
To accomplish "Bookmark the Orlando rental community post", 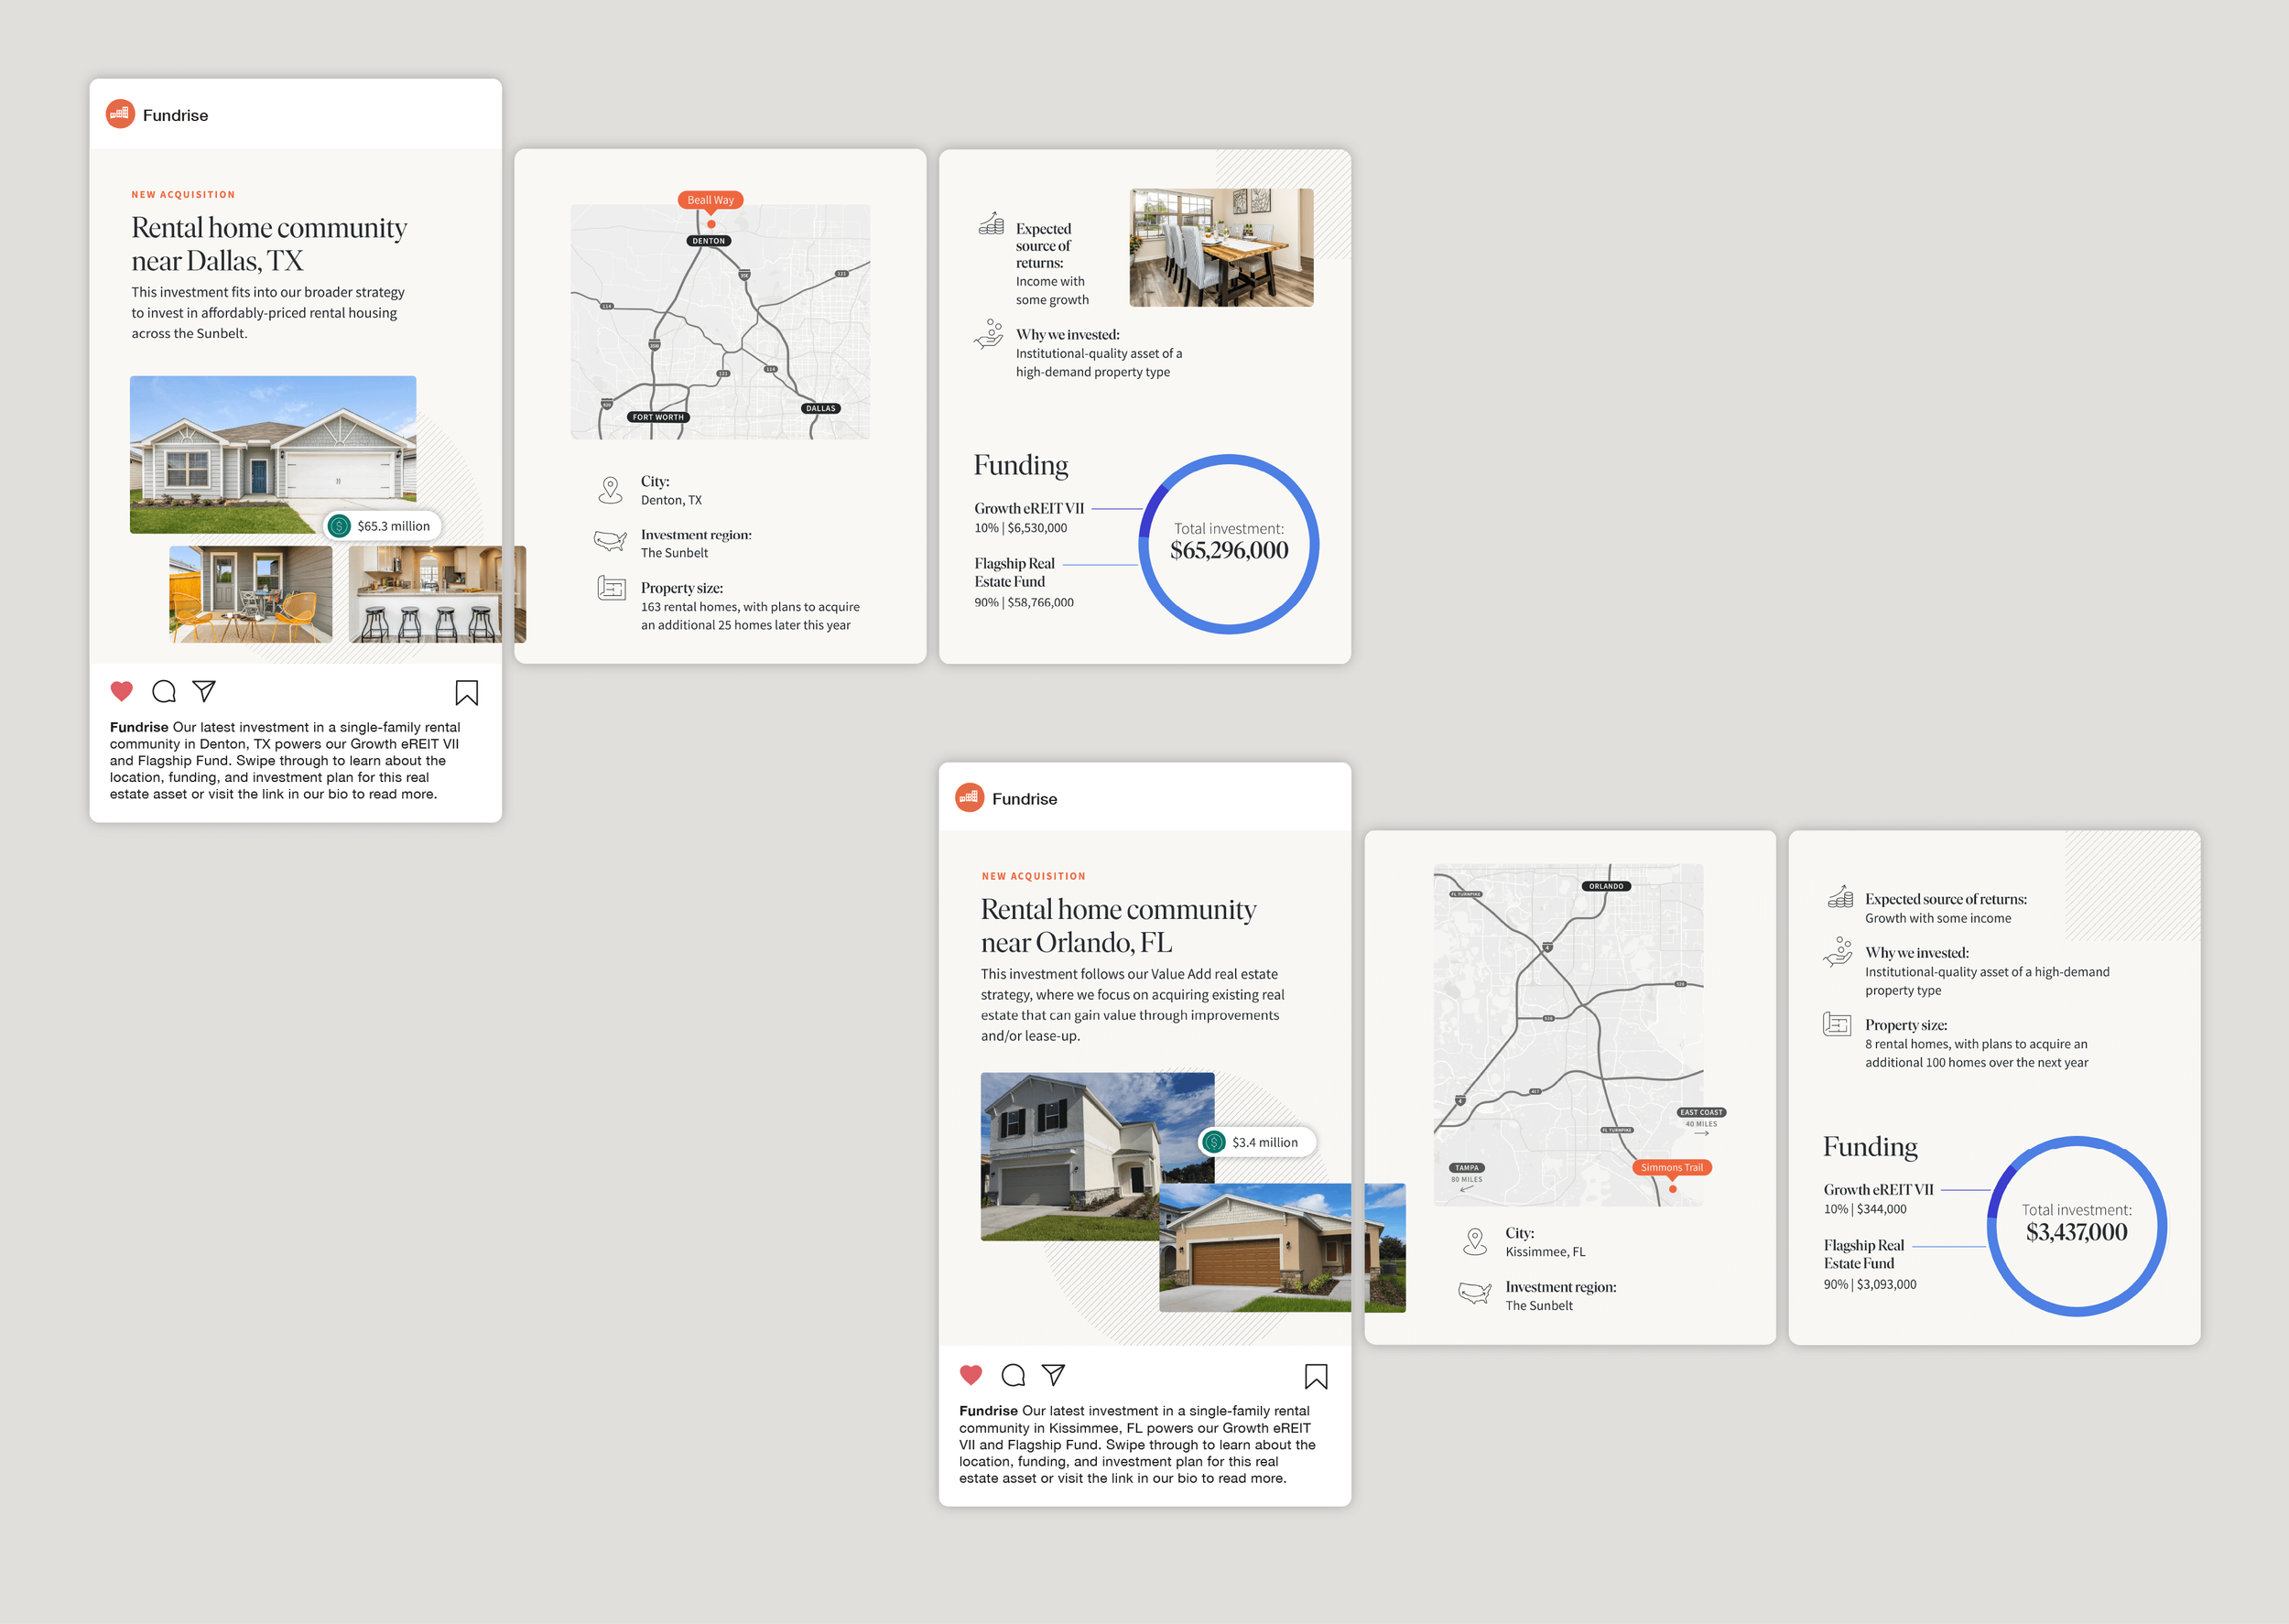I will [1316, 1377].
